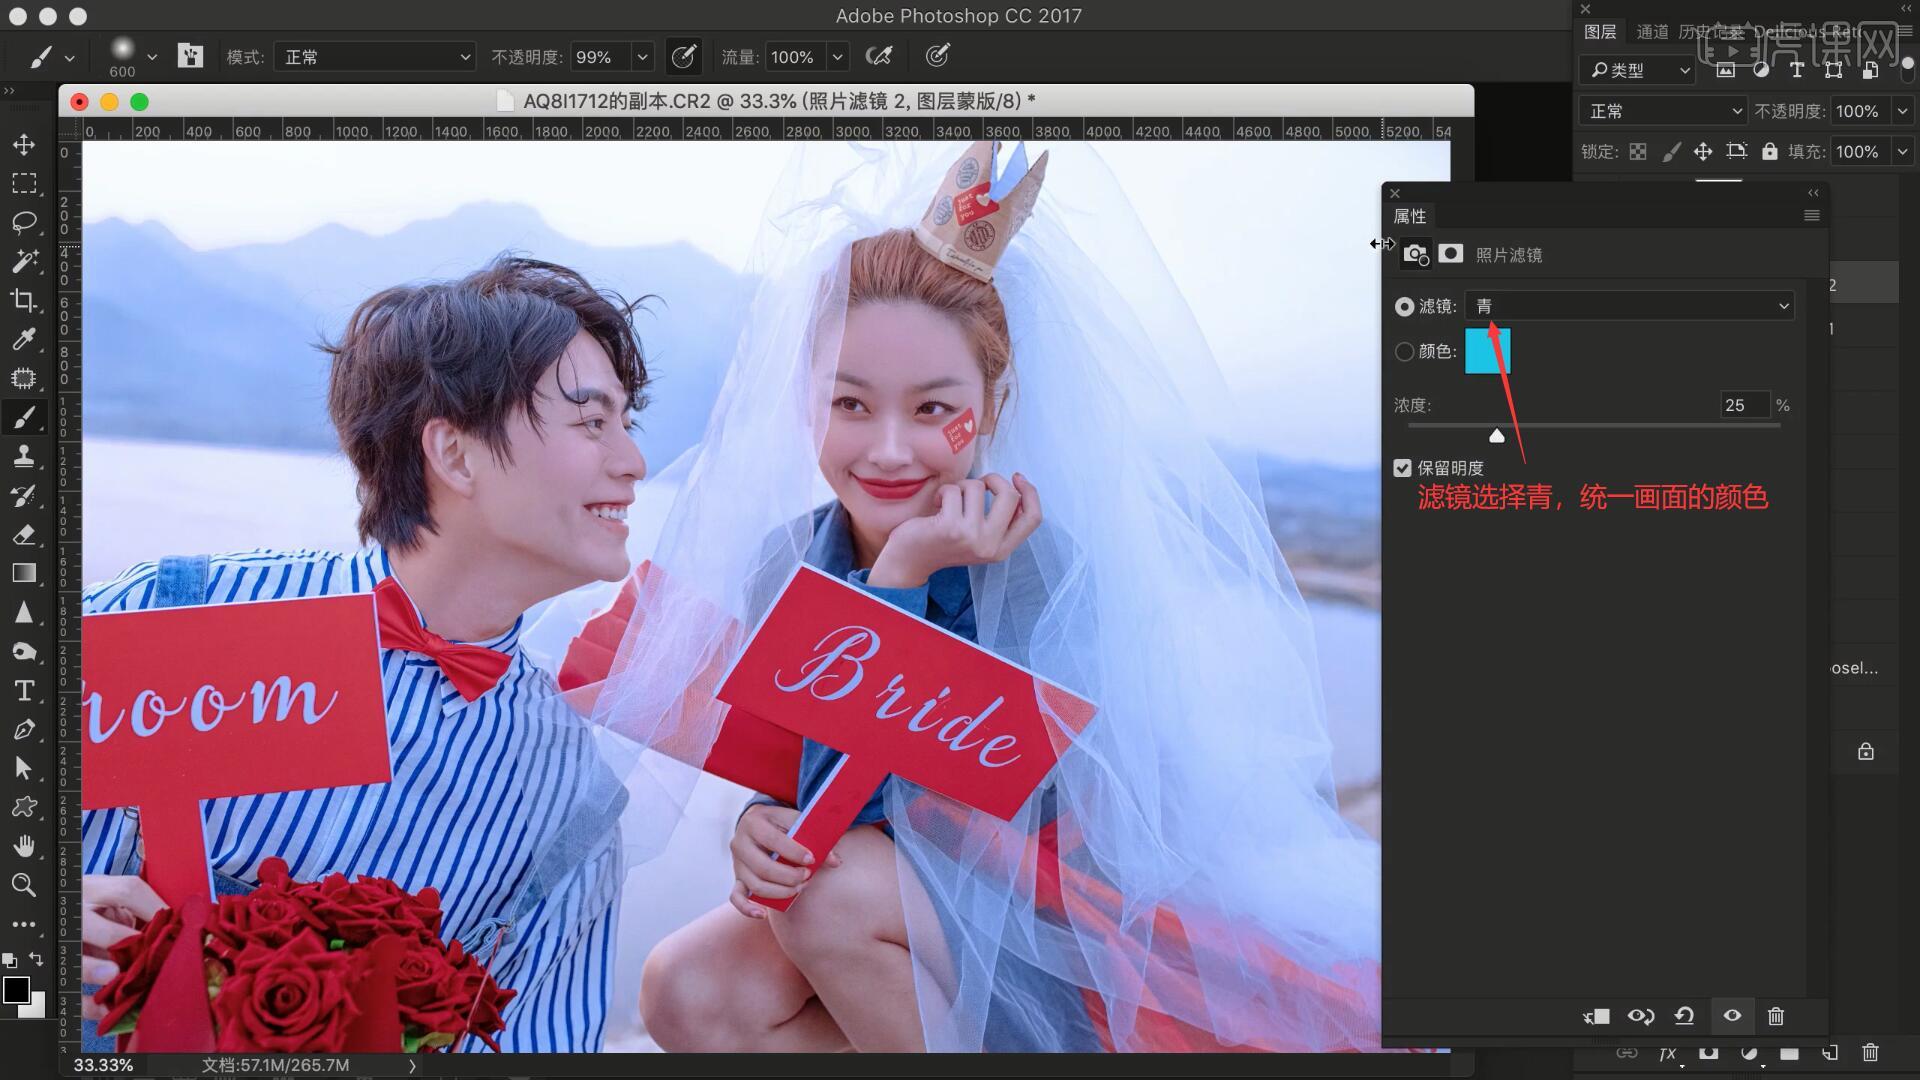Open the layer blend mode 正常 dropdown

[x=1664, y=111]
